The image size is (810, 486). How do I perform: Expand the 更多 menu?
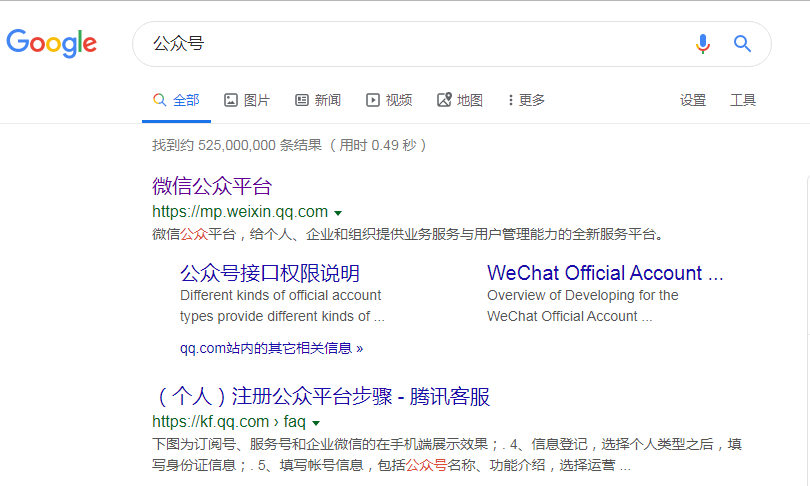(526, 100)
